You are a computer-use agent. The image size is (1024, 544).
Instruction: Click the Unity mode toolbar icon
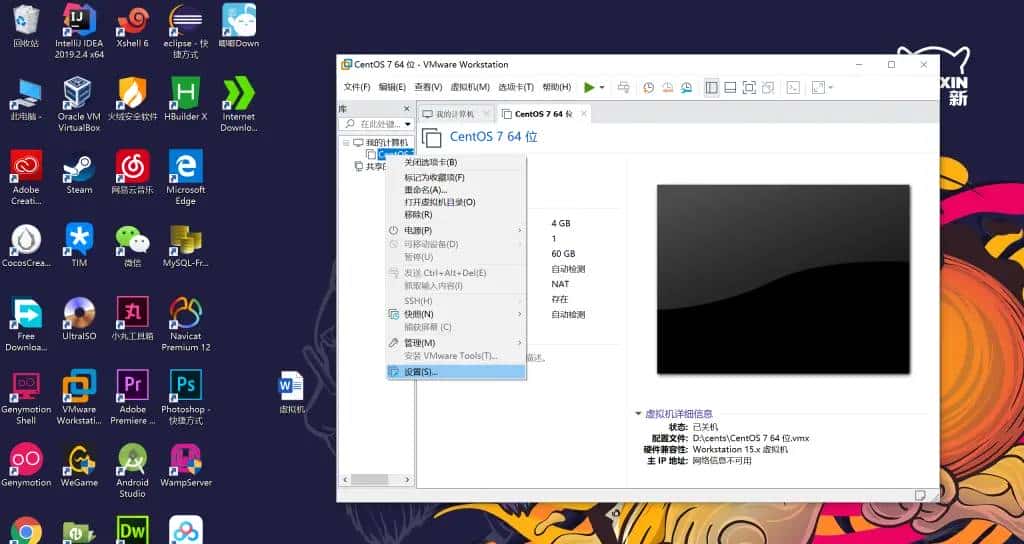coord(768,88)
